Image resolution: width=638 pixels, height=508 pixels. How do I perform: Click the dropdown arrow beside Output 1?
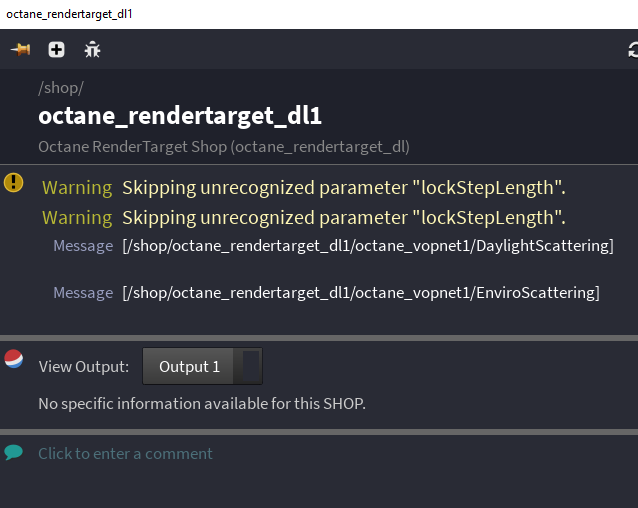click(x=252, y=366)
